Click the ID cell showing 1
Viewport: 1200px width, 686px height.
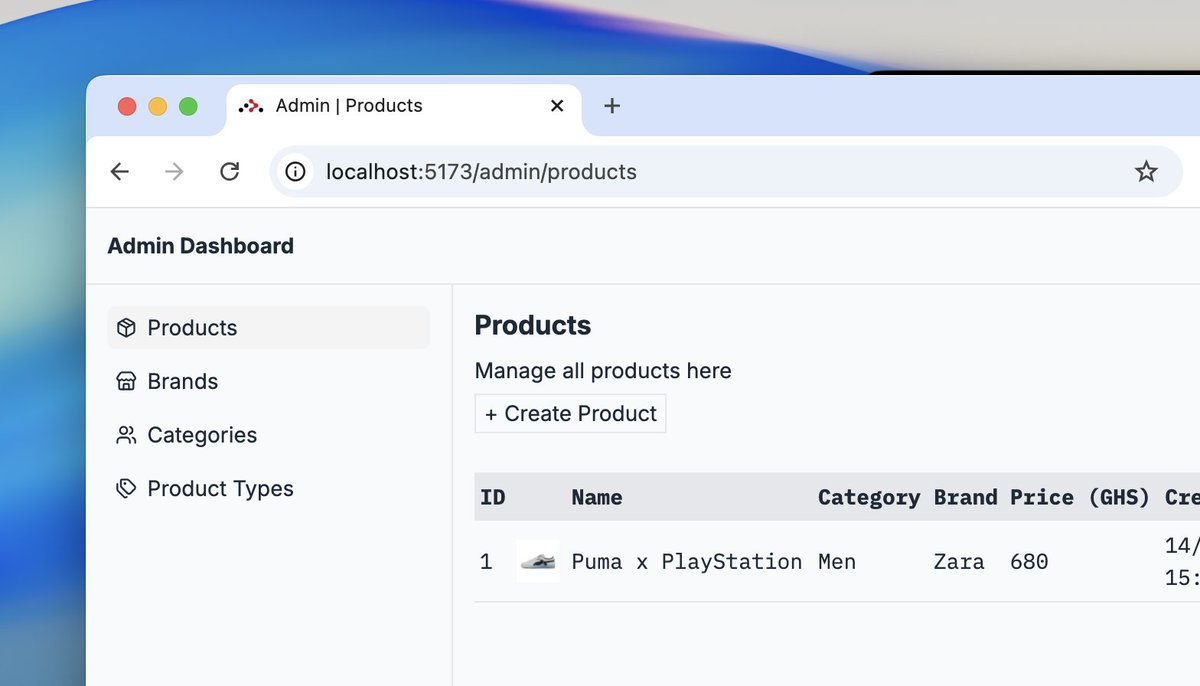click(486, 562)
